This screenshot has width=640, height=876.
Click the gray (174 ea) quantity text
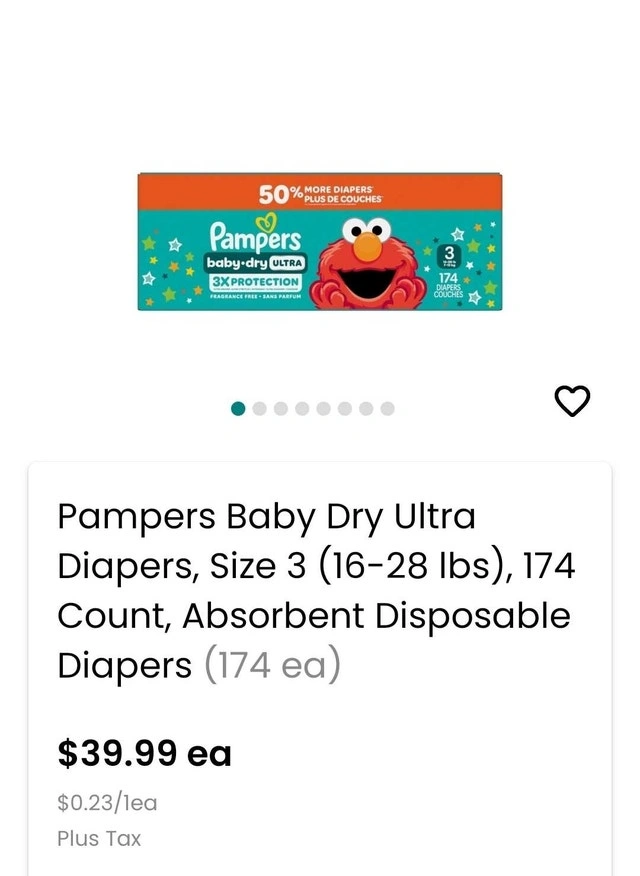pos(272,665)
